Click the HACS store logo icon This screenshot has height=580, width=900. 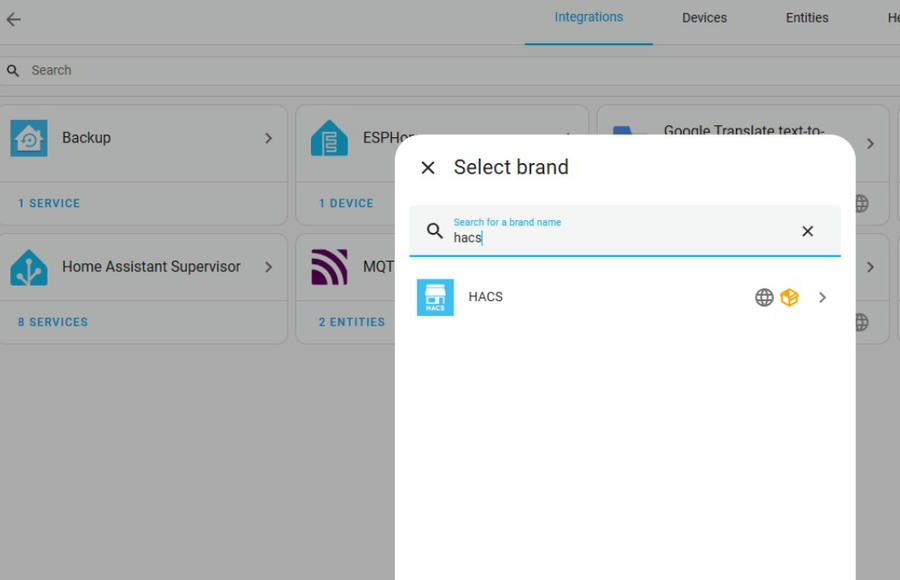click(435, 297)
